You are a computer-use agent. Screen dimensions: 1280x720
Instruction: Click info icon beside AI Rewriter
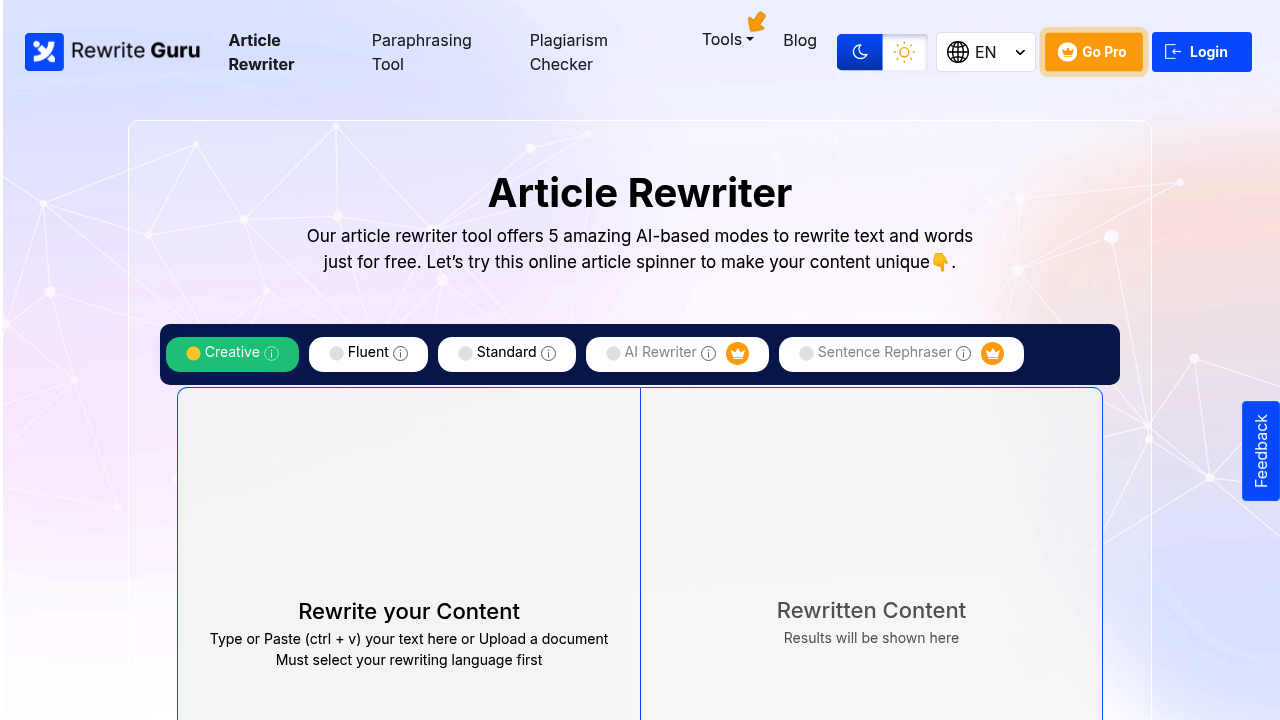click(708, 354)
